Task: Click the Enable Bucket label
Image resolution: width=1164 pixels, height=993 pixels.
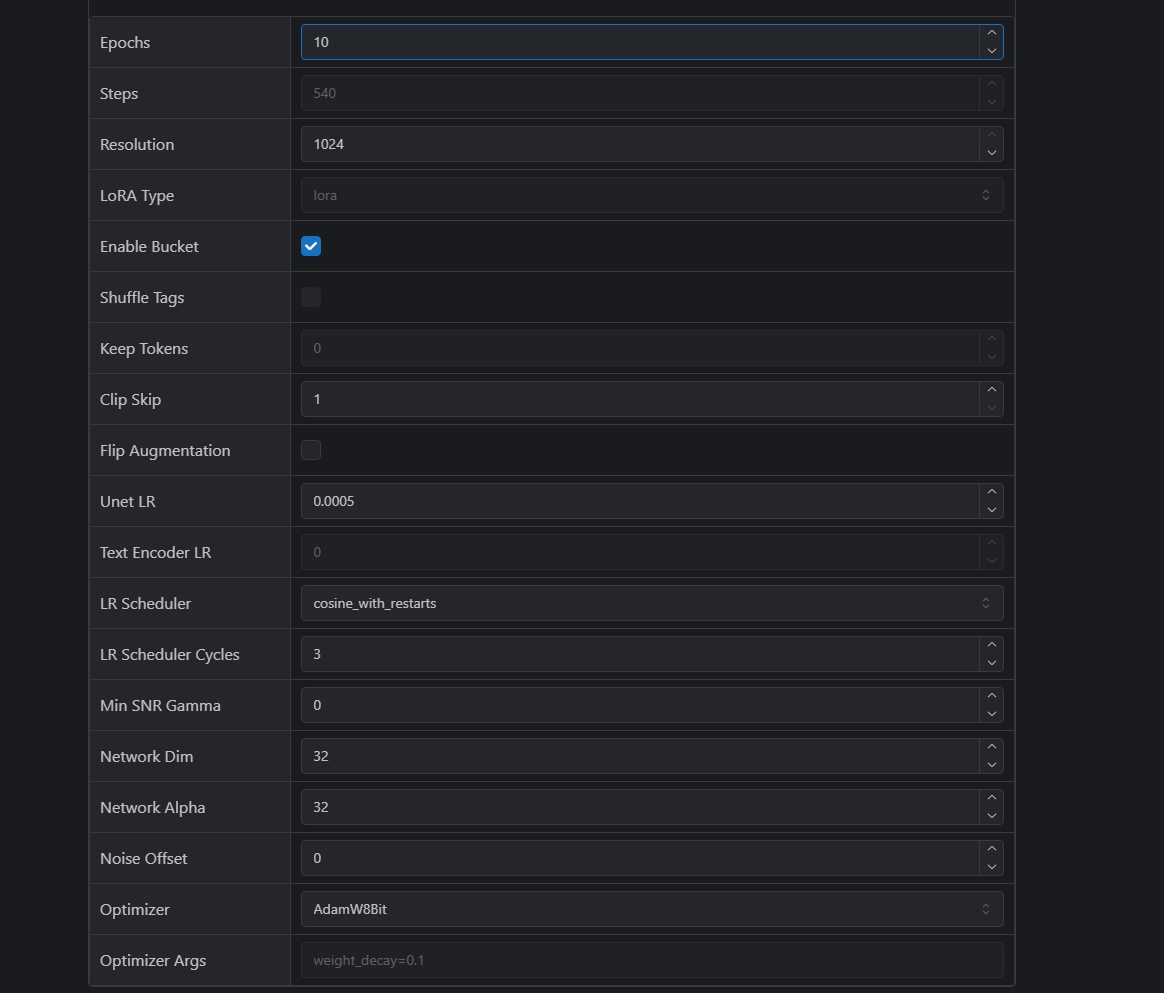Action: pyautogui.click(x=149, y=246)
